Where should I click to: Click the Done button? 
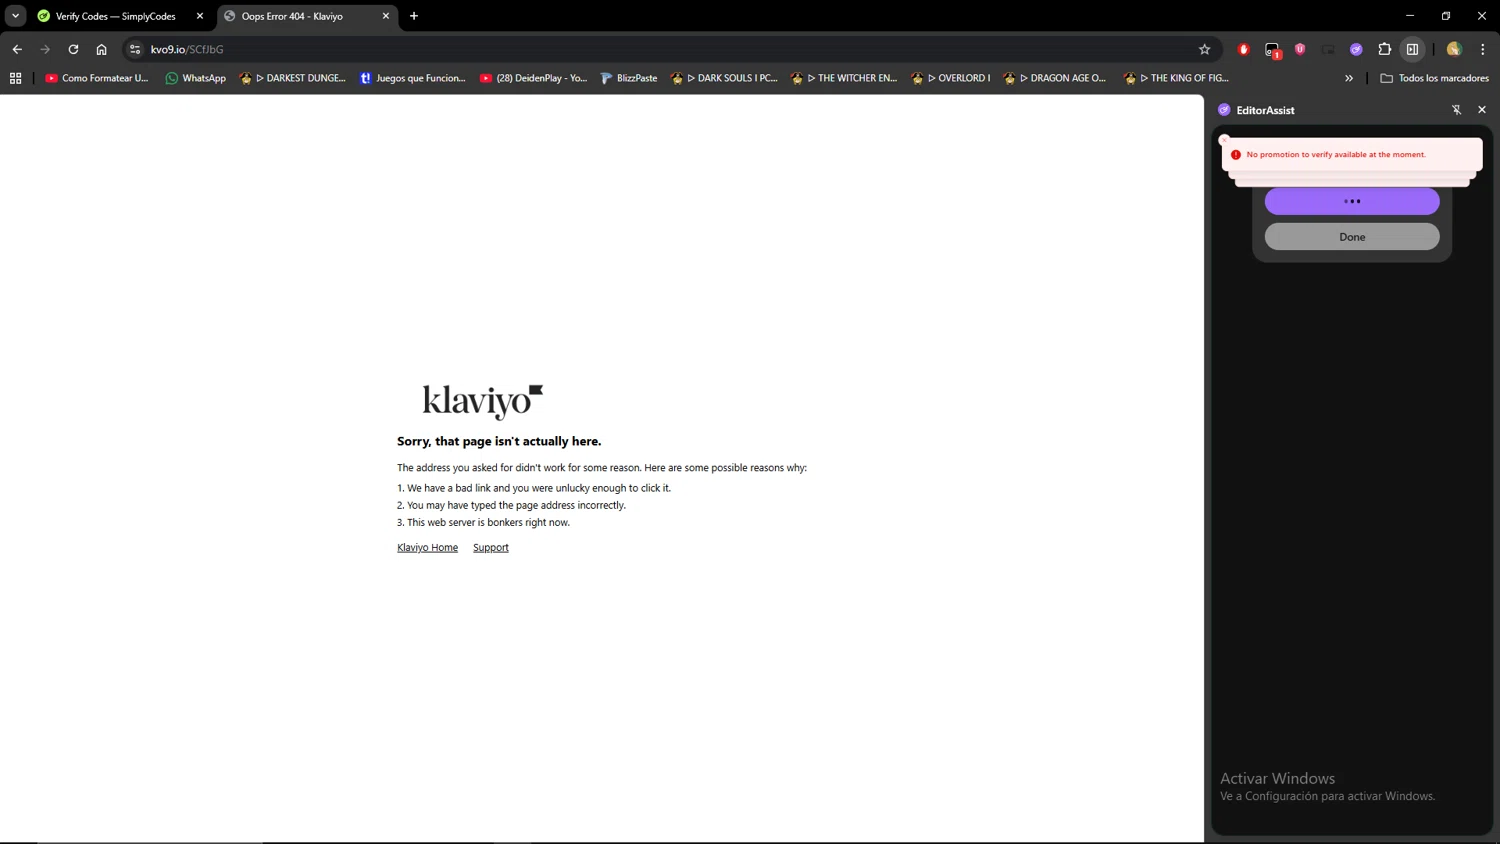1352,237
